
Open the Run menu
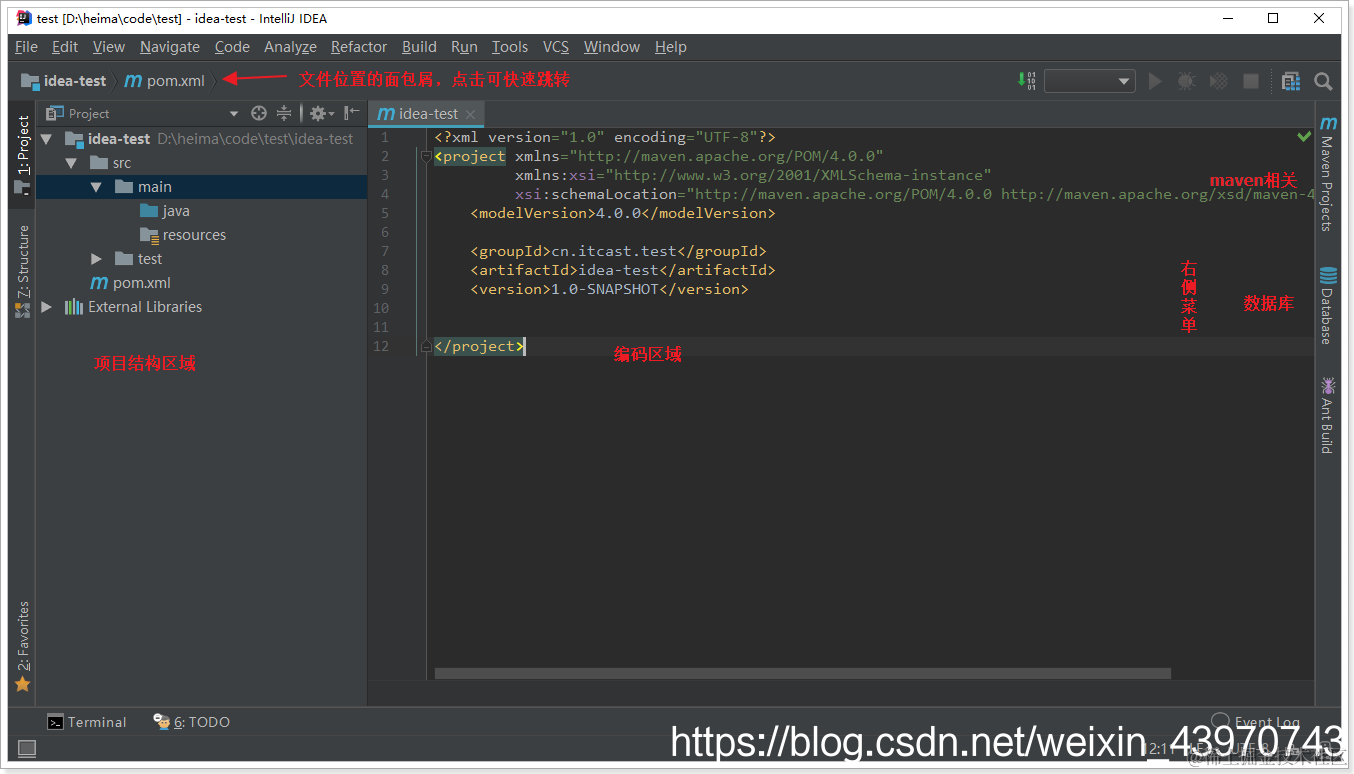pos(464,47)
